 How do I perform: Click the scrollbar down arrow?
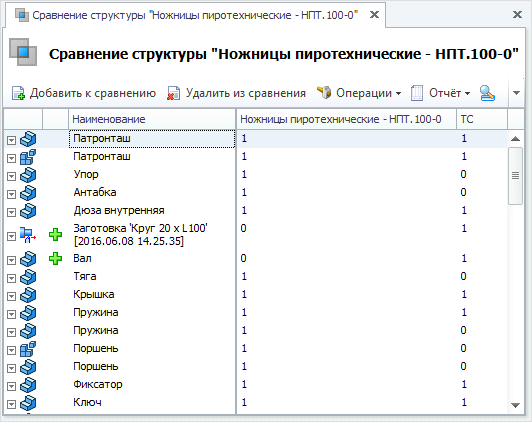click(x=515, y=405)
